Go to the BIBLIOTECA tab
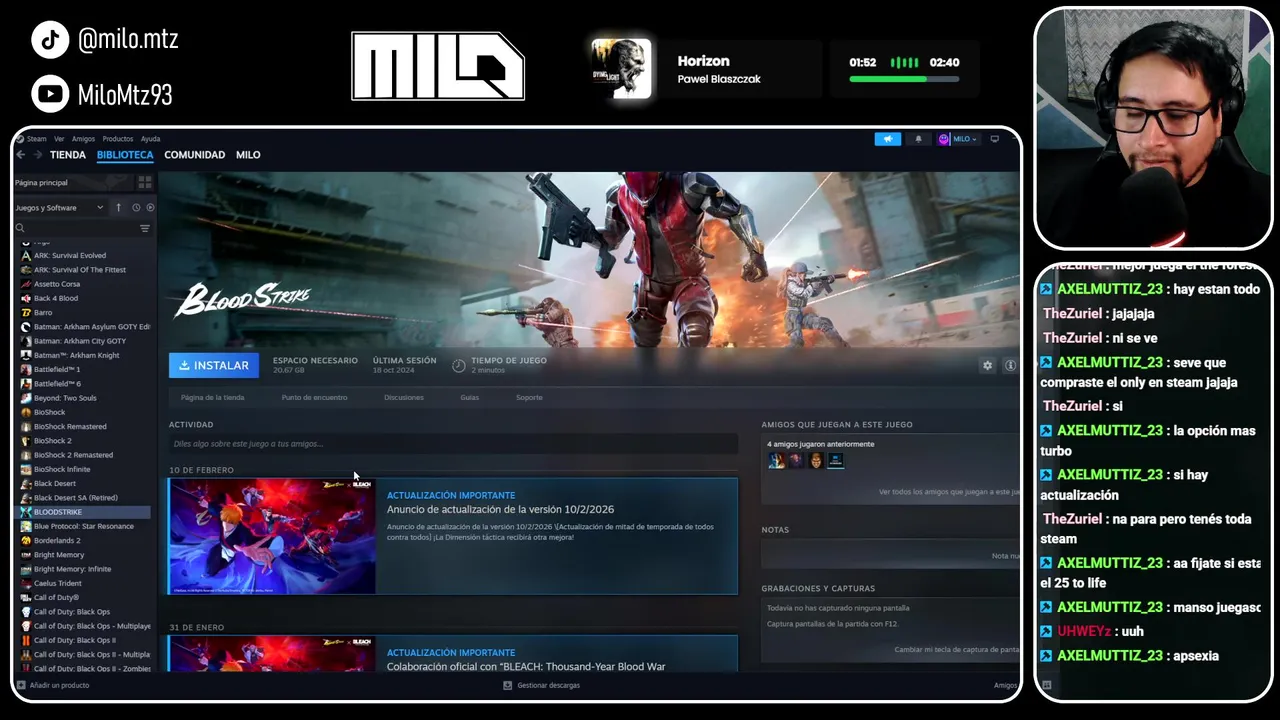Viewport: 1280px width, 720px height. point(125,155)
